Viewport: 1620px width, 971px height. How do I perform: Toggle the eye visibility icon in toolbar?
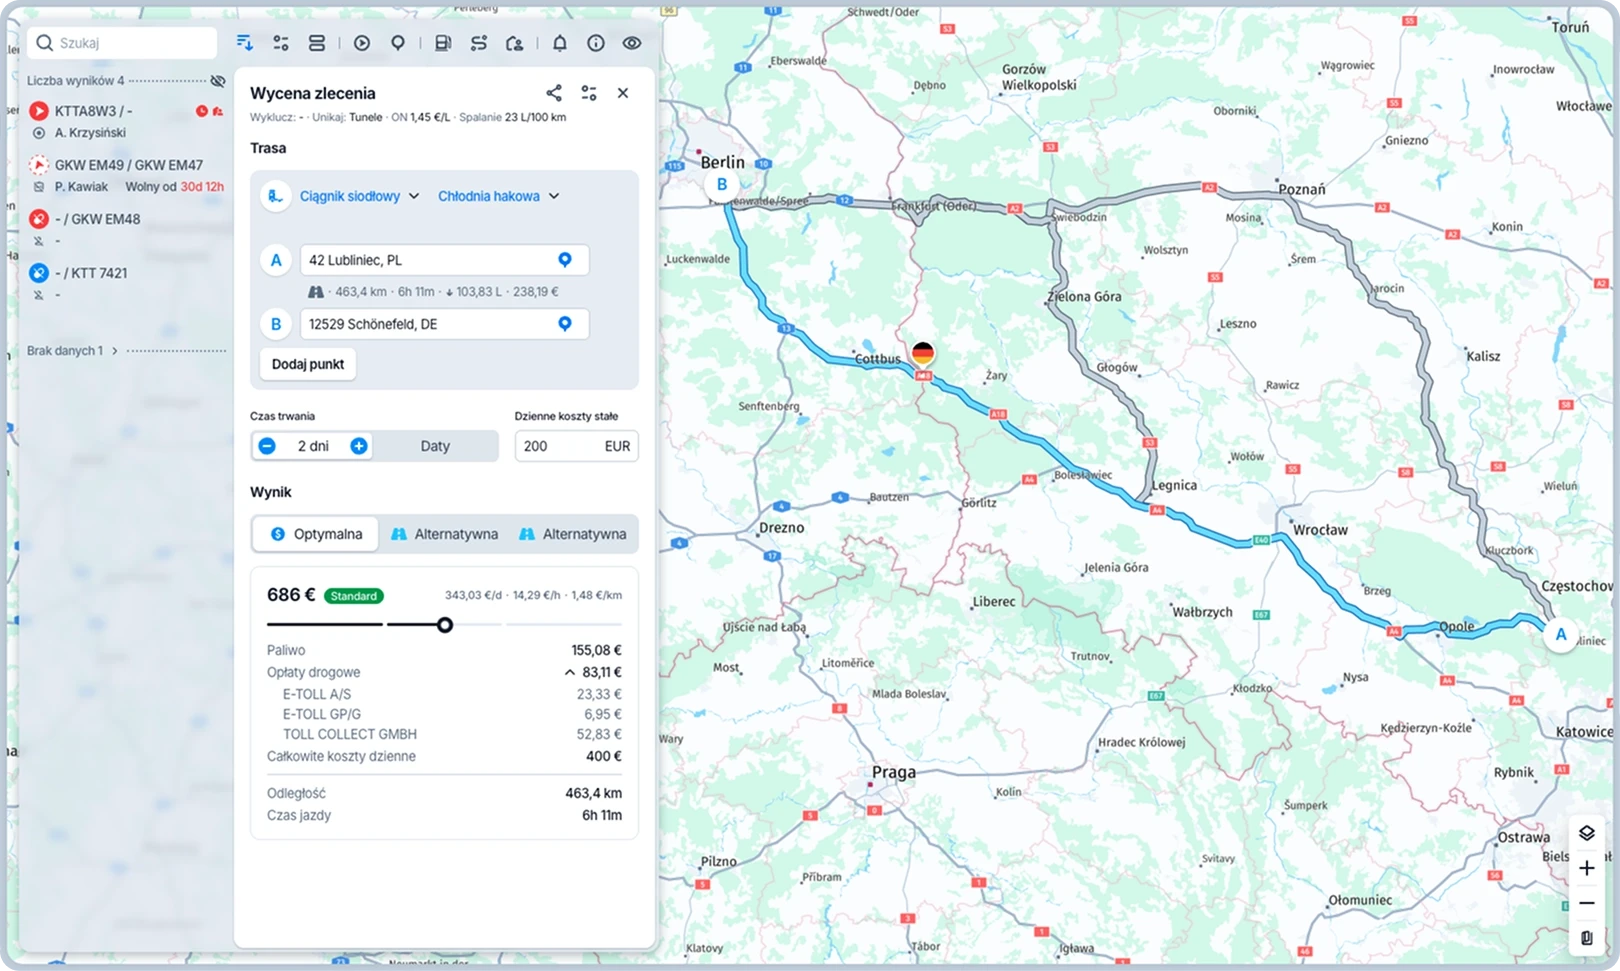point(632,43)
